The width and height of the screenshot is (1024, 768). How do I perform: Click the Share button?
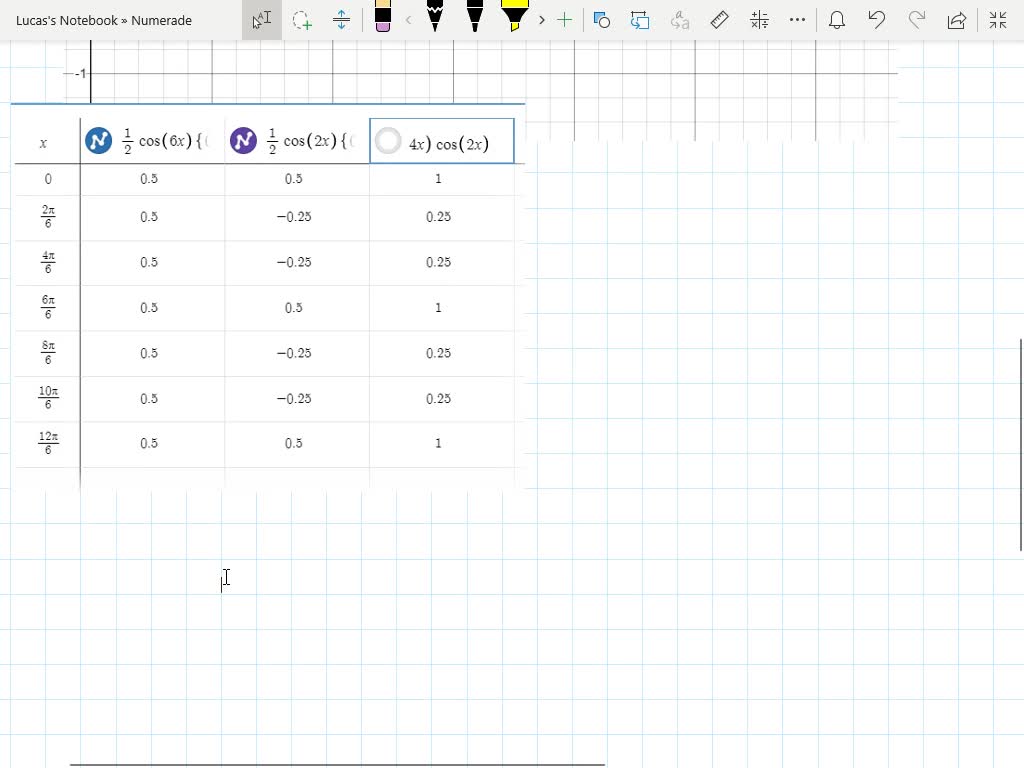click(x=956, y=20)
